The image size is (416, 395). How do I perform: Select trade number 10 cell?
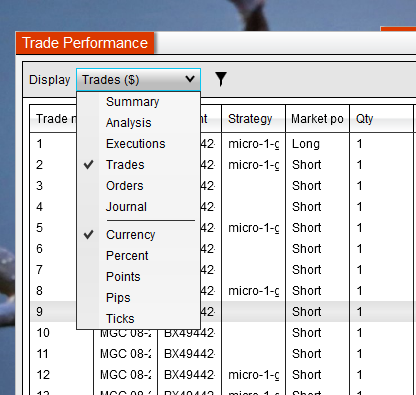click(43, 333)
